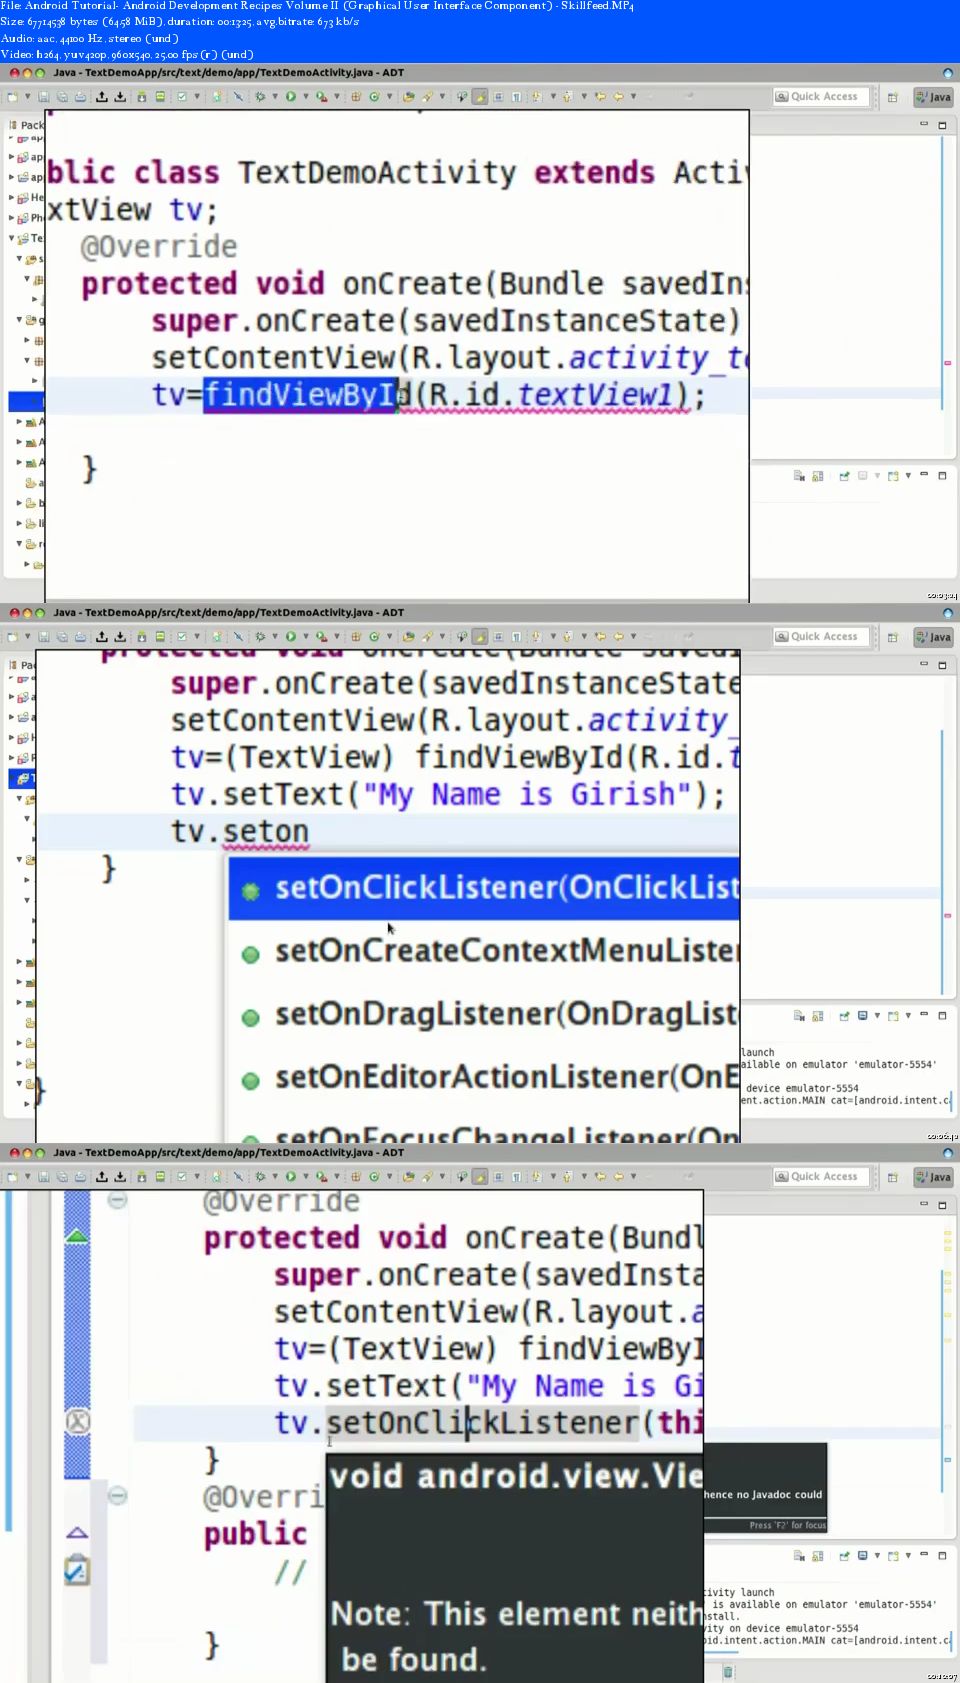This screenshot has height=1683, width=960.
Task: Click the pin console icon in bottom frame
Action: (x=844, y=1555)
